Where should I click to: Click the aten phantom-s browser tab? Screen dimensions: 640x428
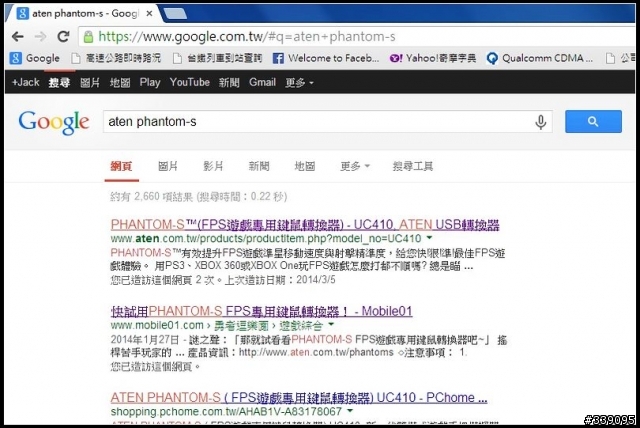coord(82,13)
